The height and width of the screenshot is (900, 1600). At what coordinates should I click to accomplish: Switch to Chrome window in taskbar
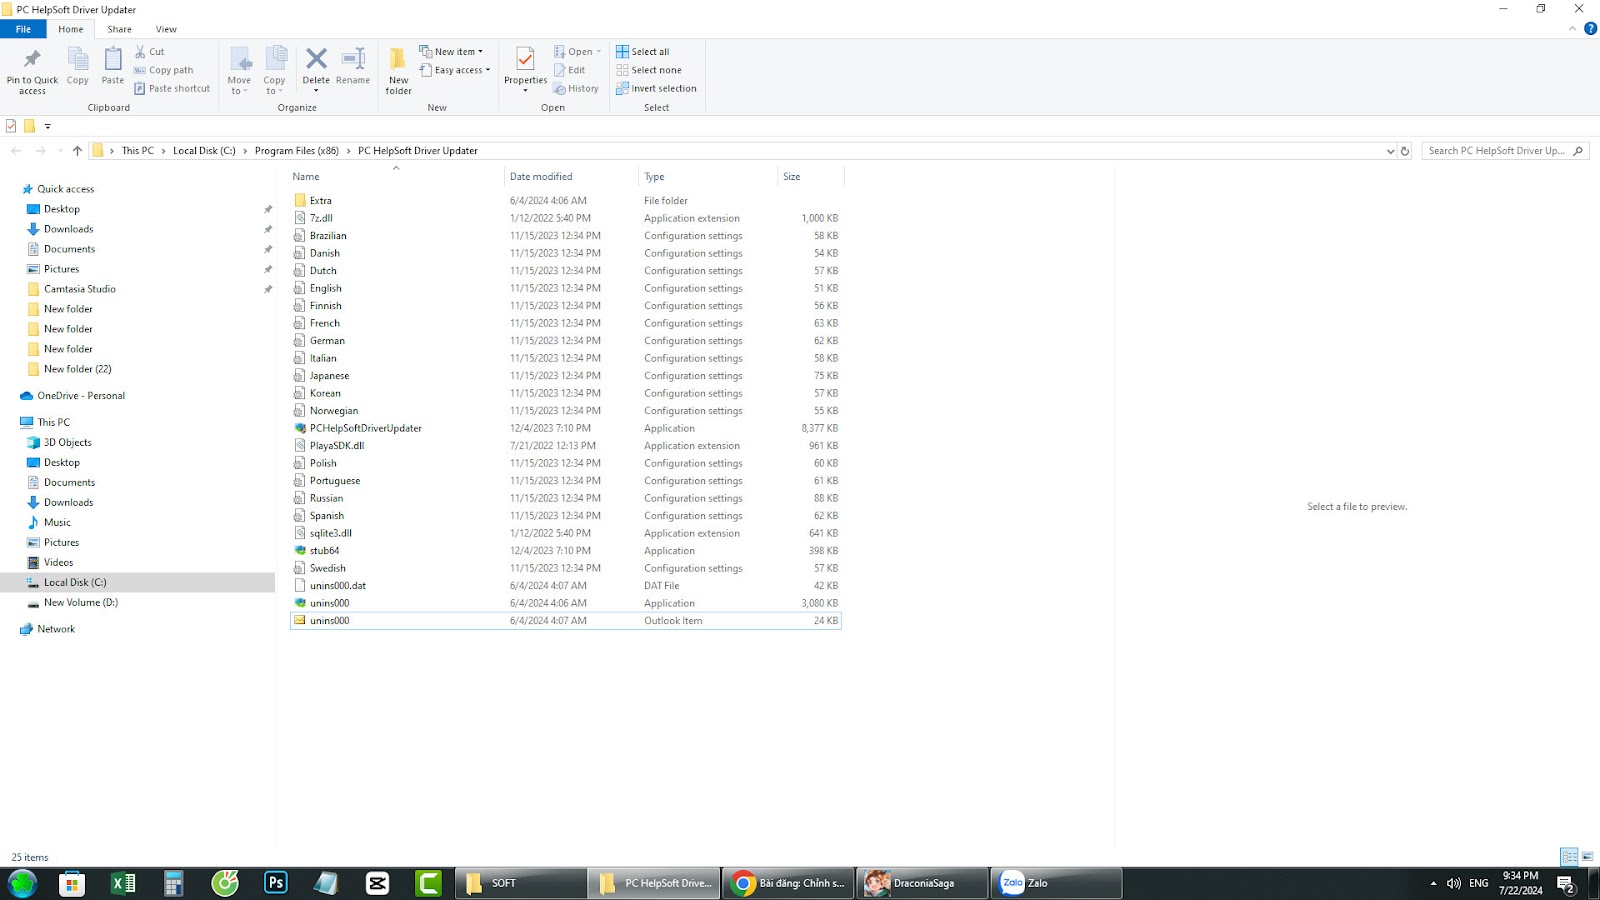coord(788,883)
